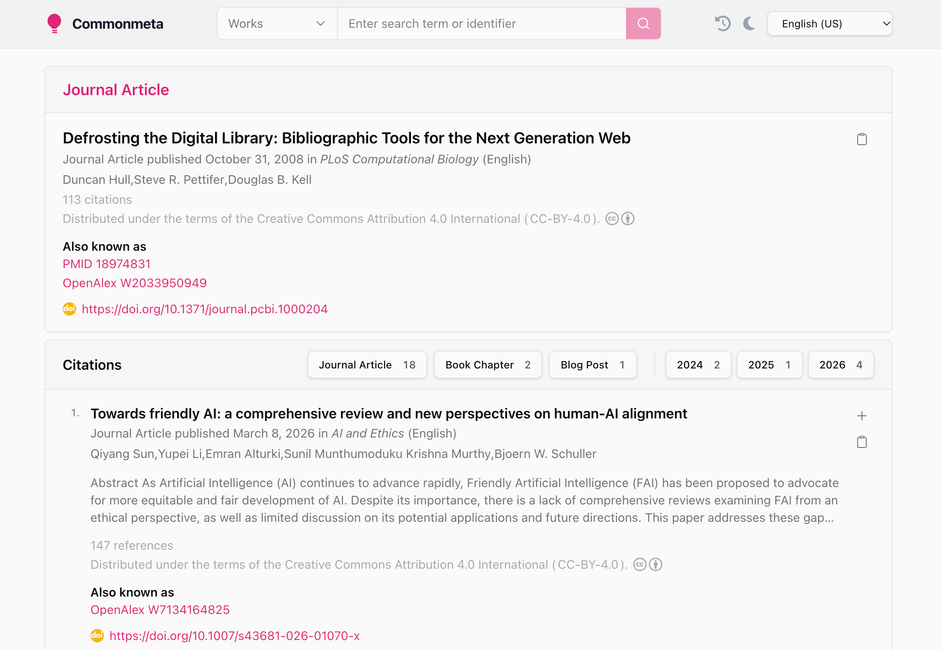Toggle dark mode moon icon
The image size is (941, 650).
coord(749,23)
